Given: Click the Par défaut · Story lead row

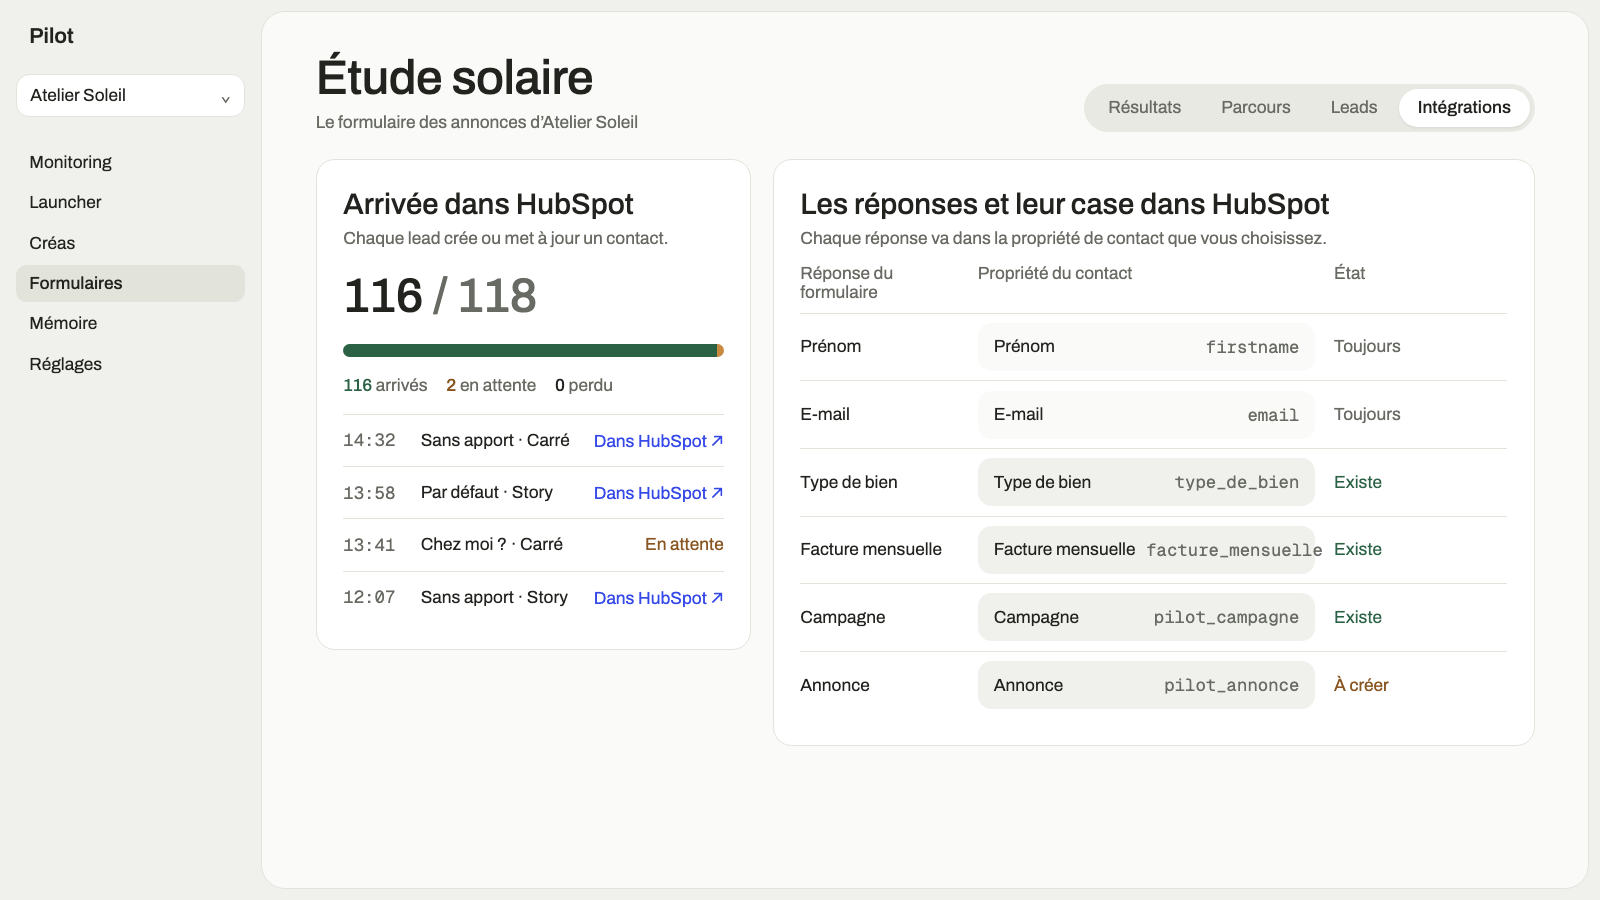Looking at the screenshot, I should click(533, 493).
